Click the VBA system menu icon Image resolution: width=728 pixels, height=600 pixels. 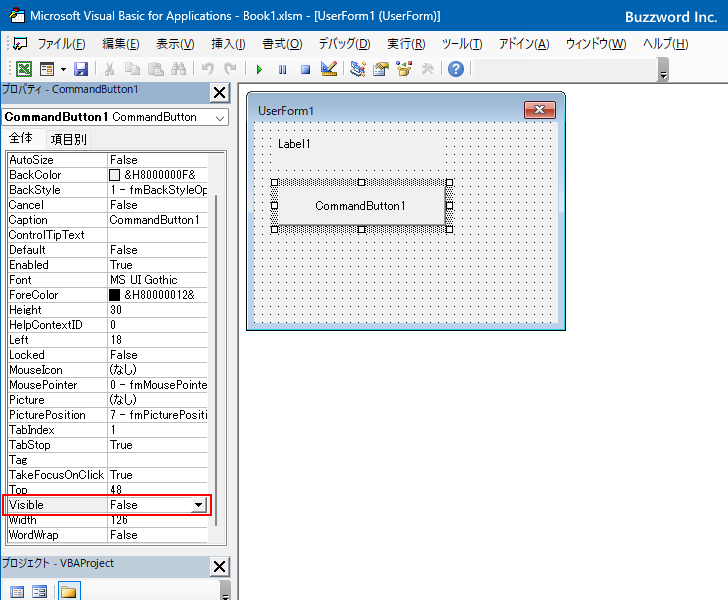click(20, 44)
